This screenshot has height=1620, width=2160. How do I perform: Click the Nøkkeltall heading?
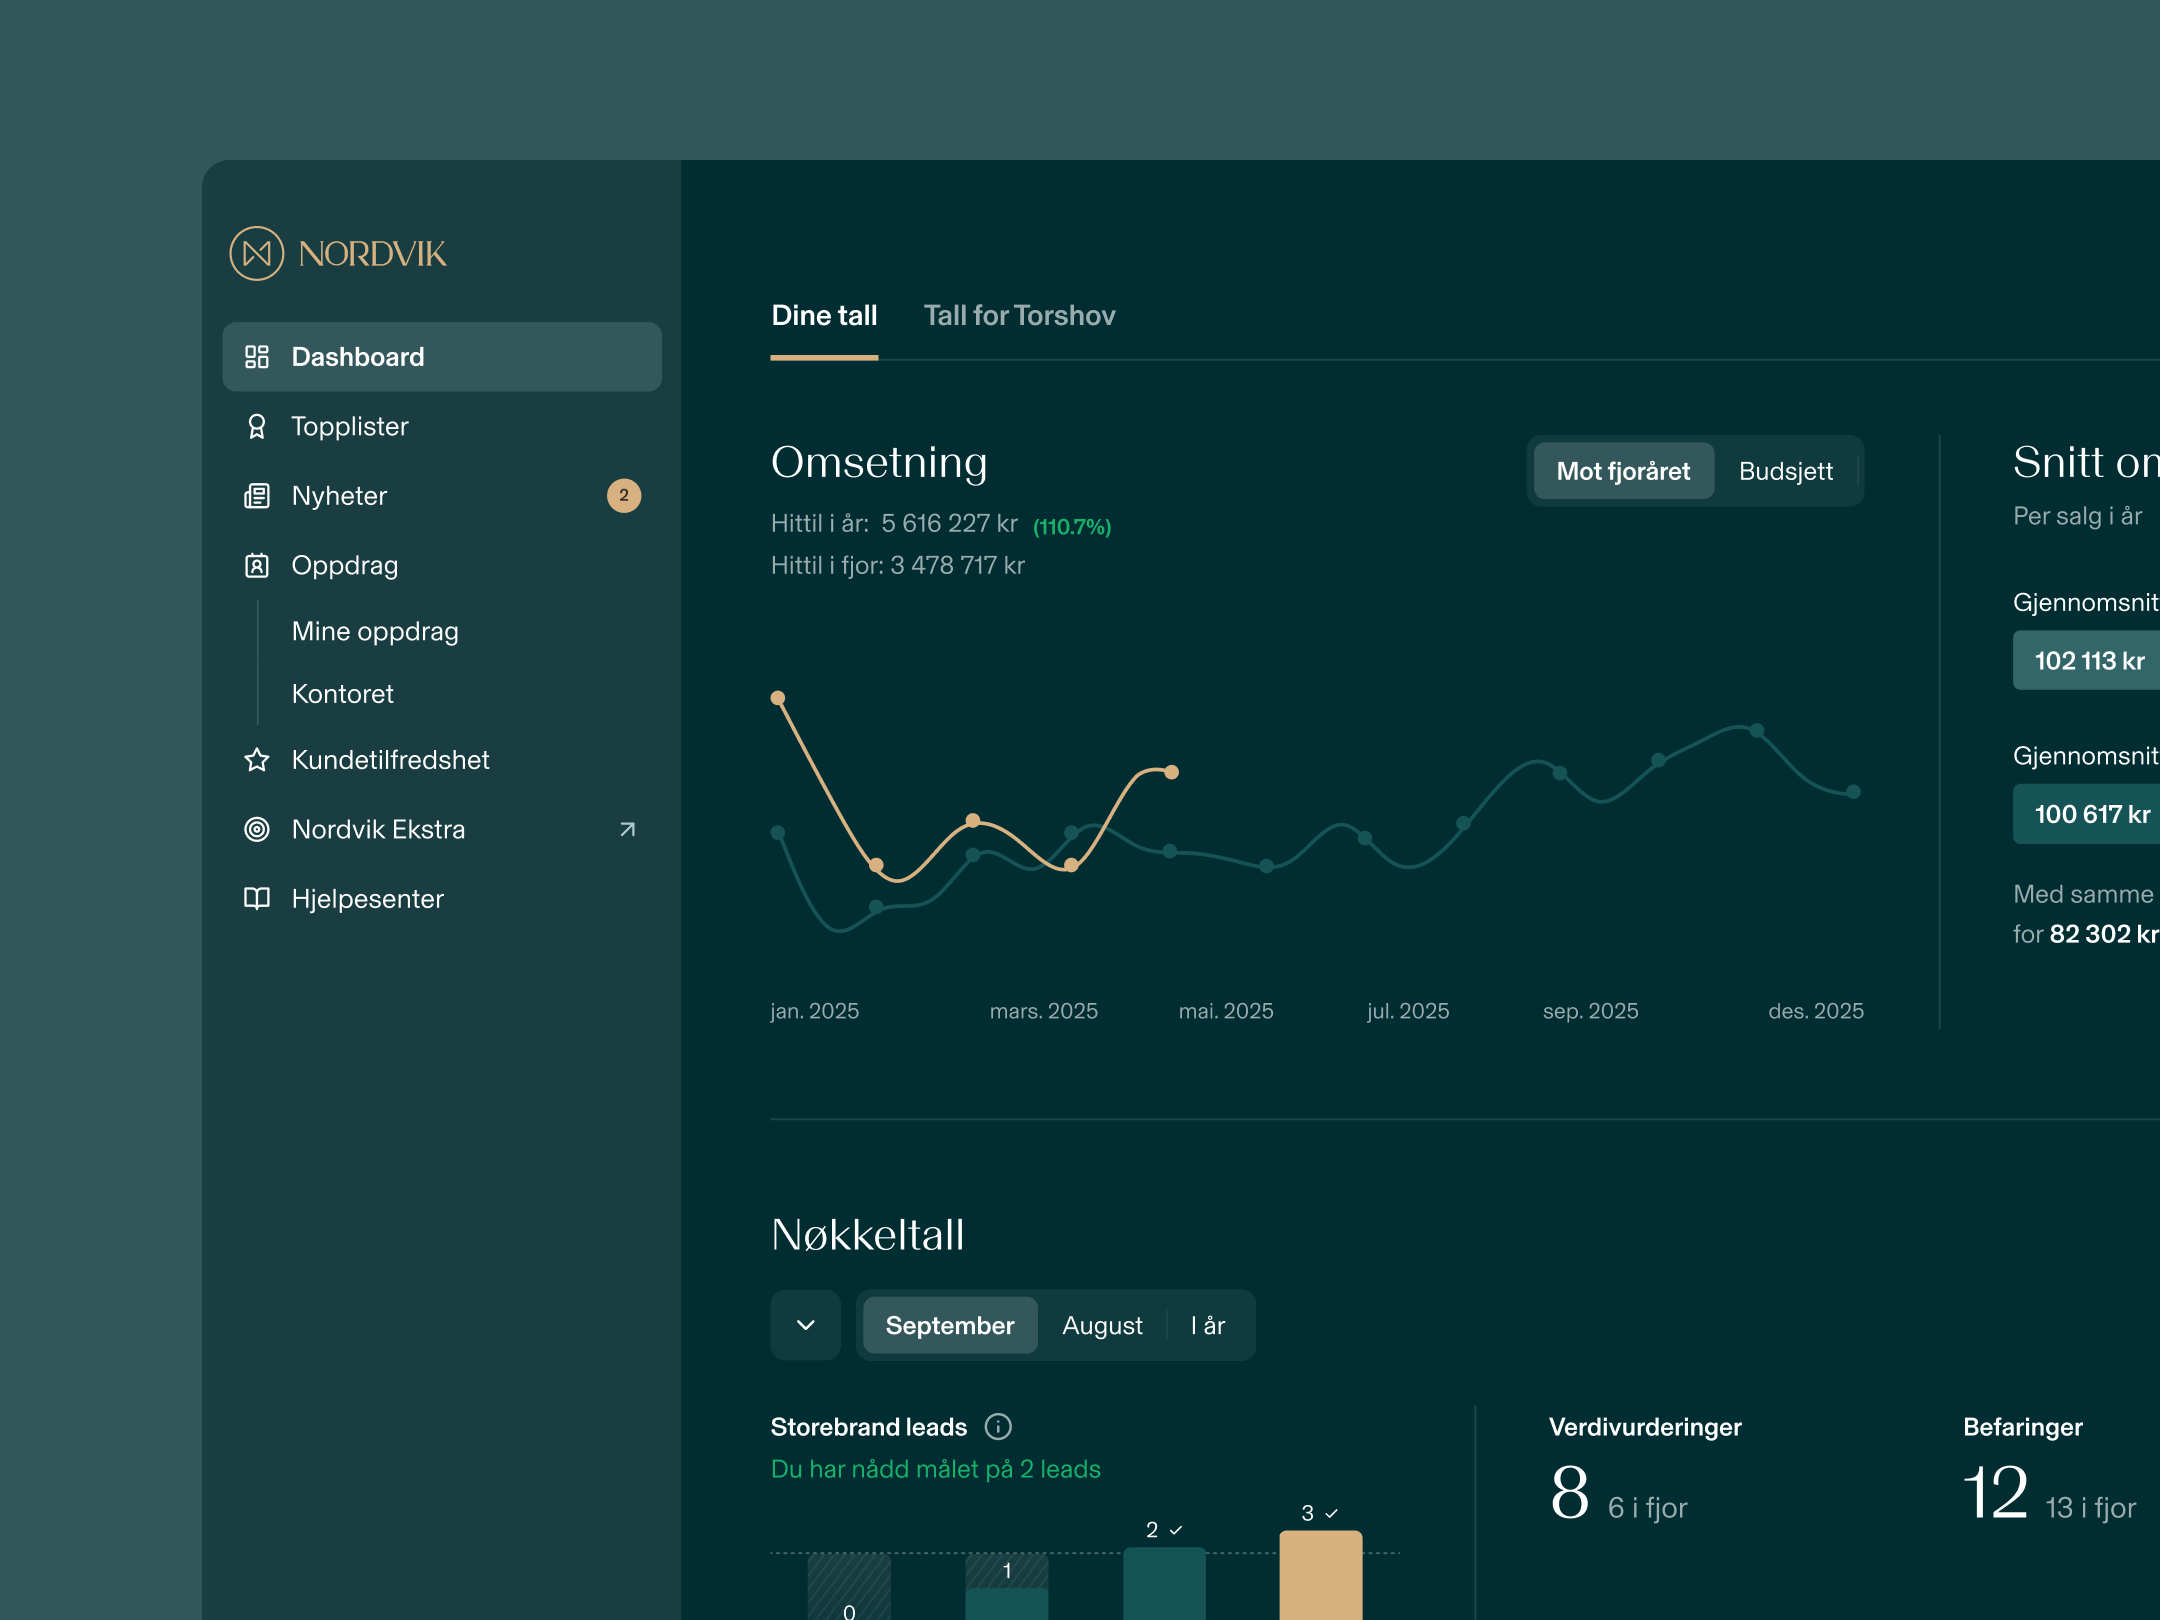pos(868,1235)
